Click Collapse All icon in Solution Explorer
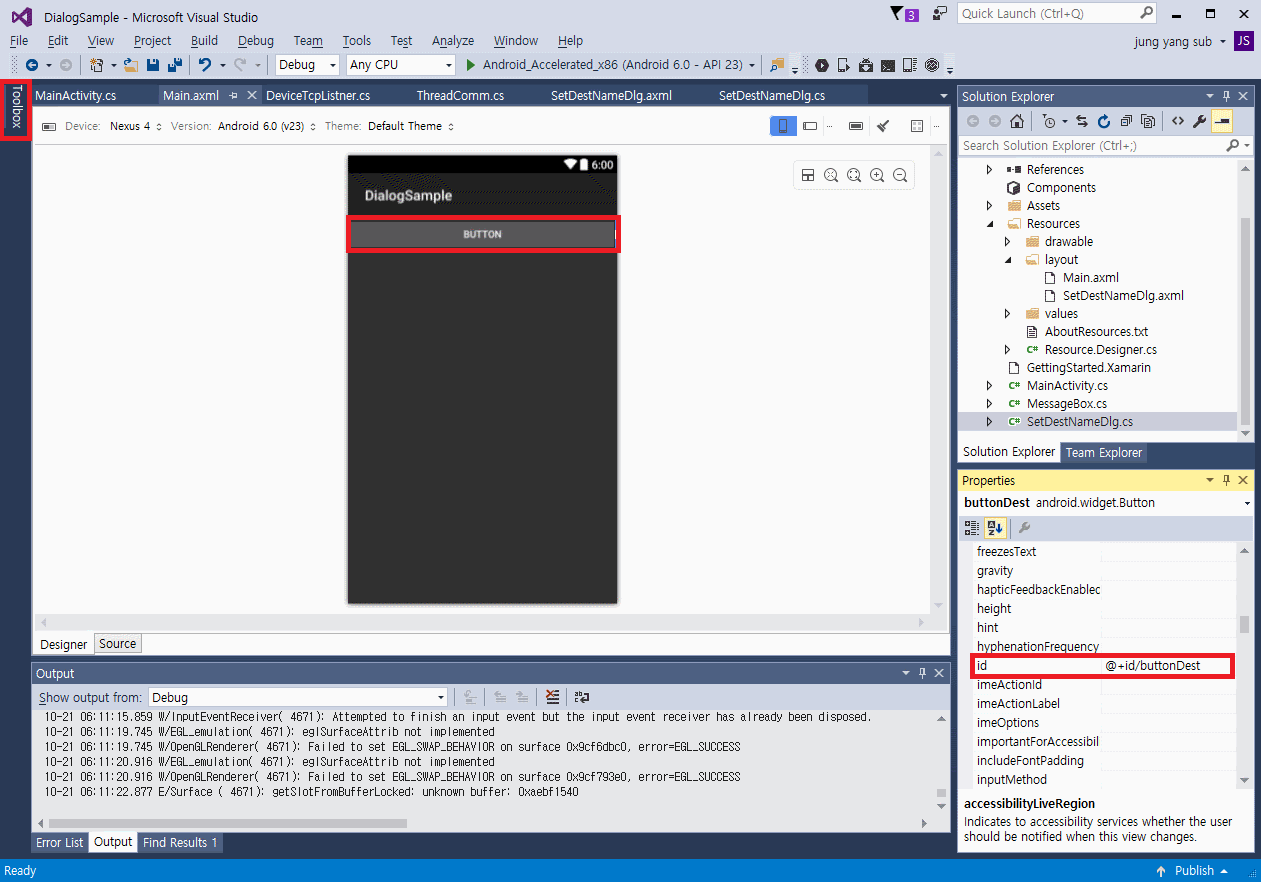This screenshot has height=882, width=1261. coord(1126,121)
